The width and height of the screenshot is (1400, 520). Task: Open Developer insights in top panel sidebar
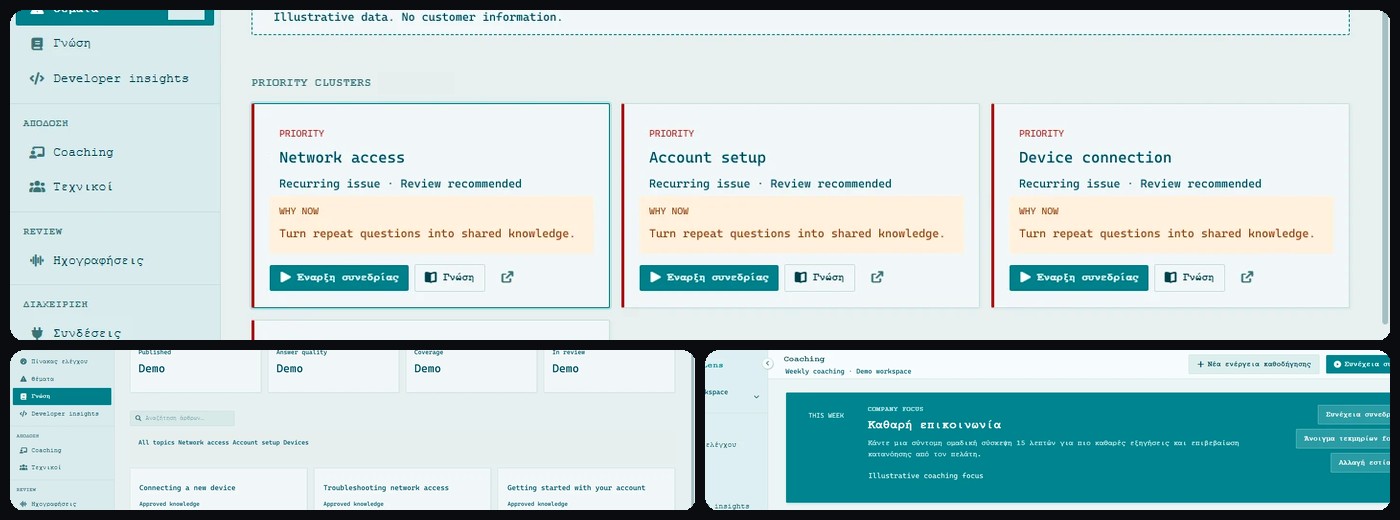click(x=116, y=79)
